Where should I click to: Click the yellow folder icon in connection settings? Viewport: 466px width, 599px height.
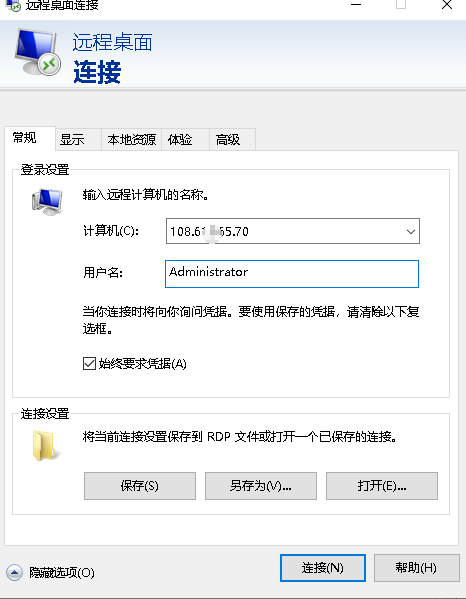point(45,446)
